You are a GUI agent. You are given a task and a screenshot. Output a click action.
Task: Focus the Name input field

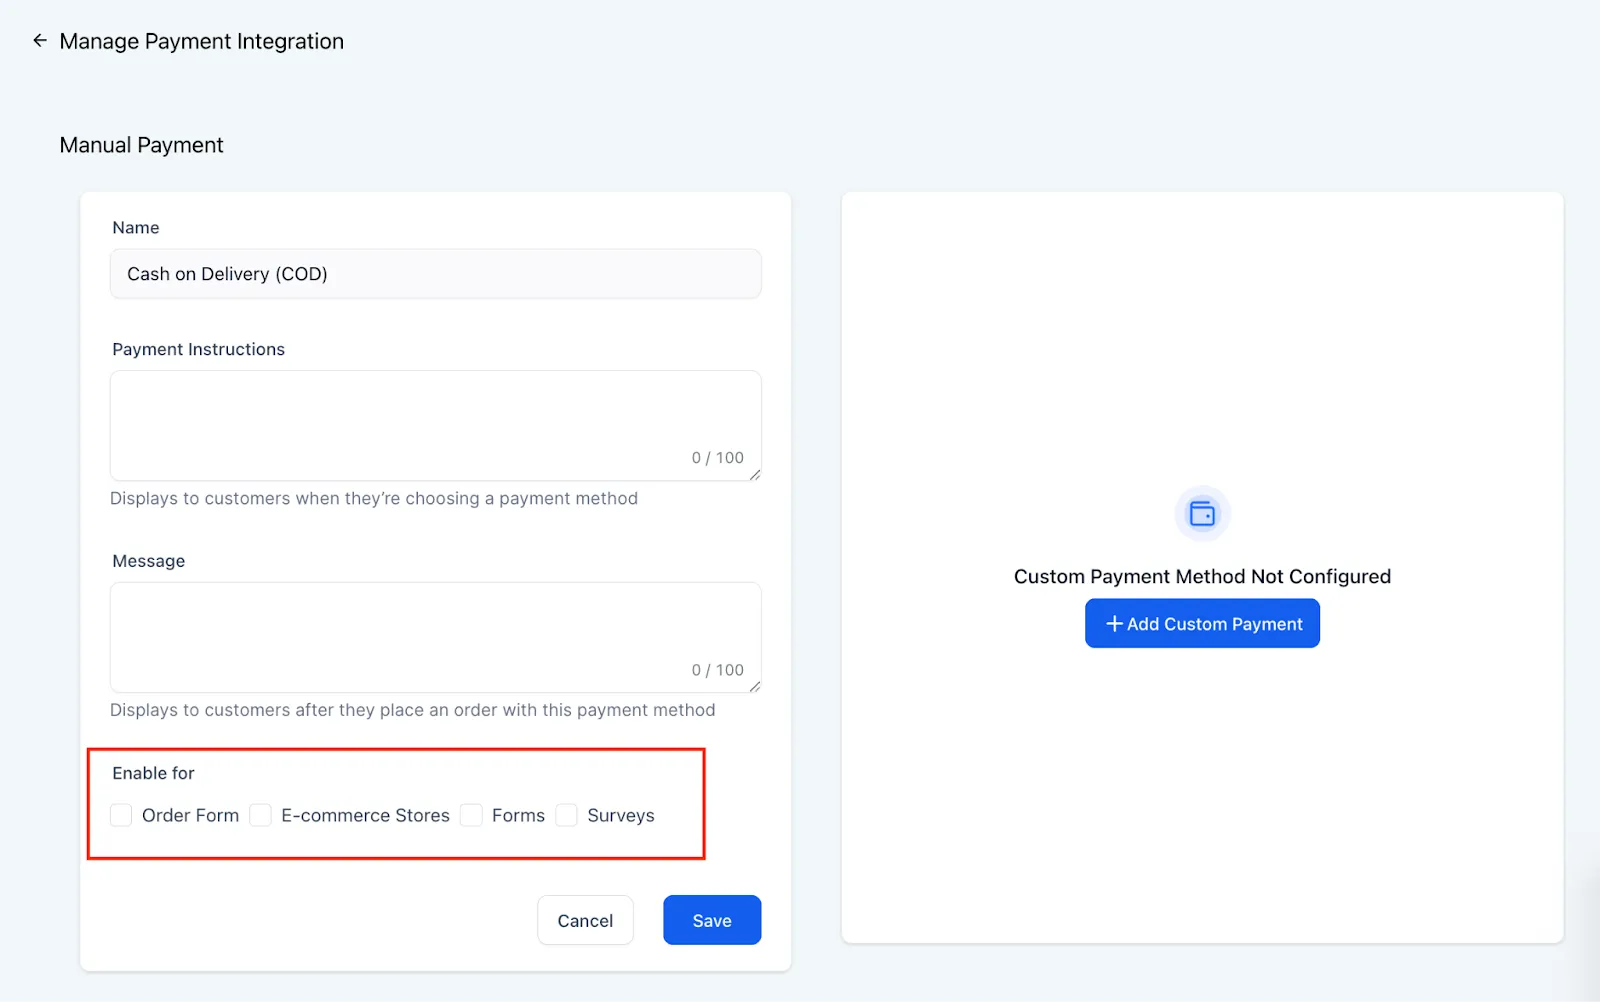click(x=436, y=274)
